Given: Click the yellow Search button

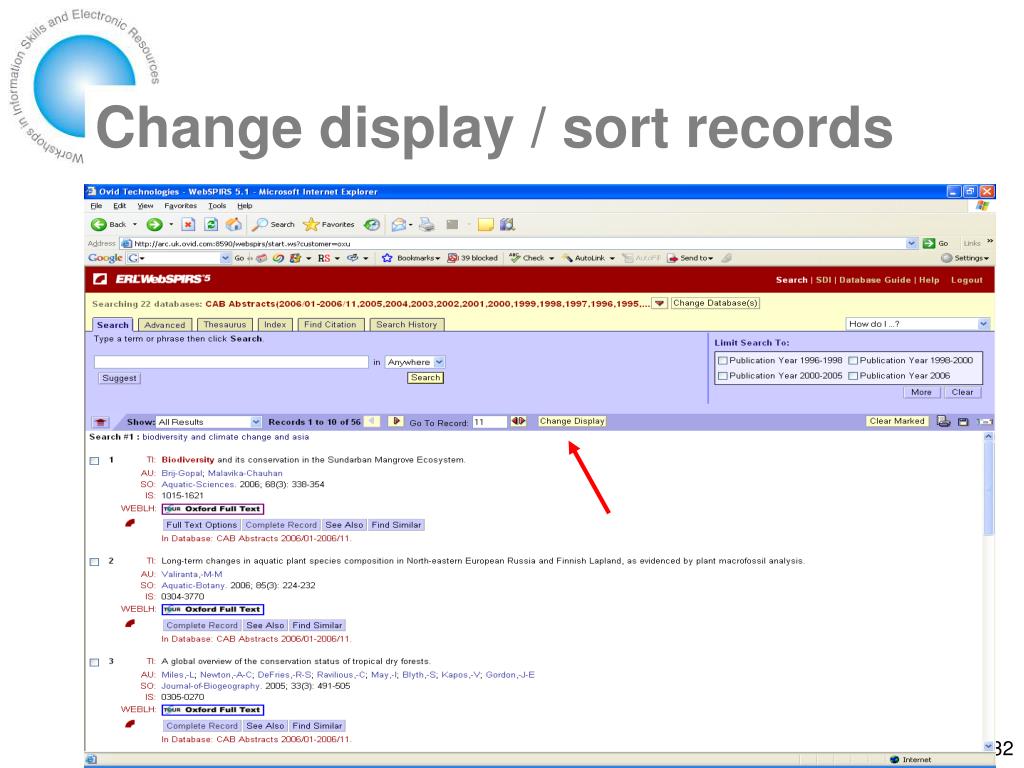Looking at the screenshot, I should point(425,377).
